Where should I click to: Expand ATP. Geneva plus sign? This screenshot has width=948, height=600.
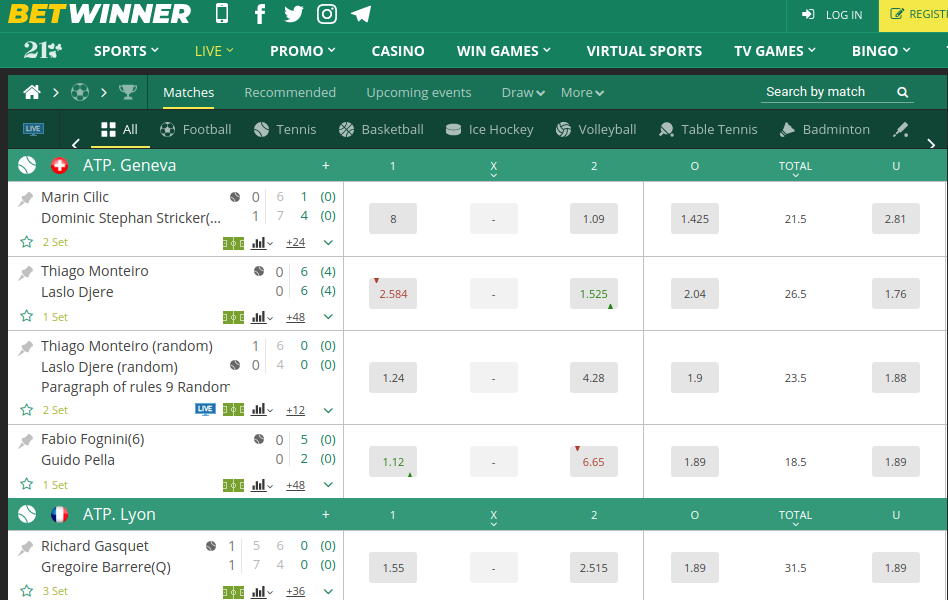tap(325, 165)
